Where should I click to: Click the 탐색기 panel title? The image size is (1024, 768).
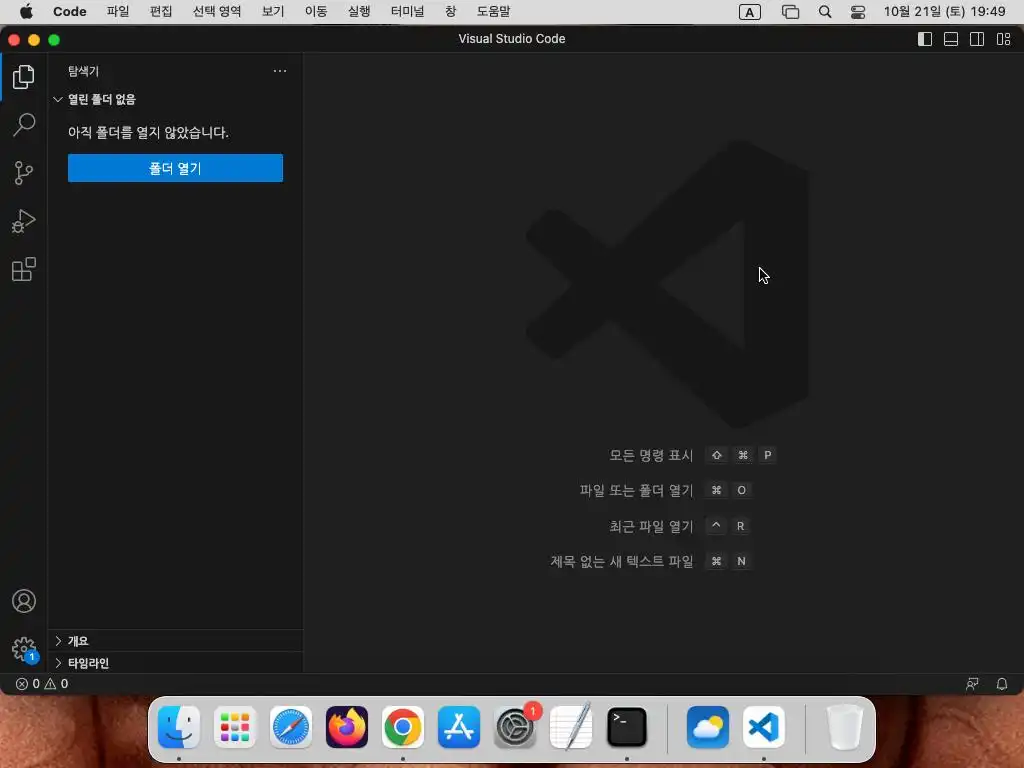pos(83,71)
